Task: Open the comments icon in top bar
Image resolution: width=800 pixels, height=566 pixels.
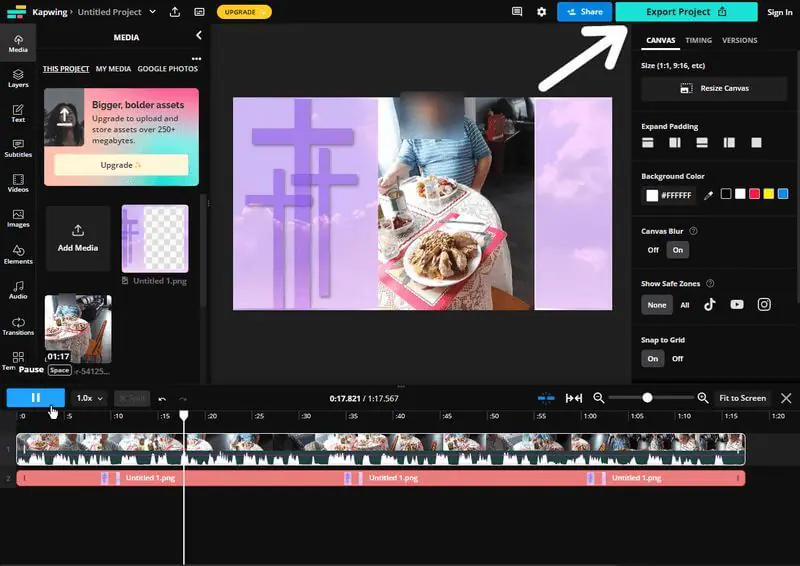Action: (517, 12)
